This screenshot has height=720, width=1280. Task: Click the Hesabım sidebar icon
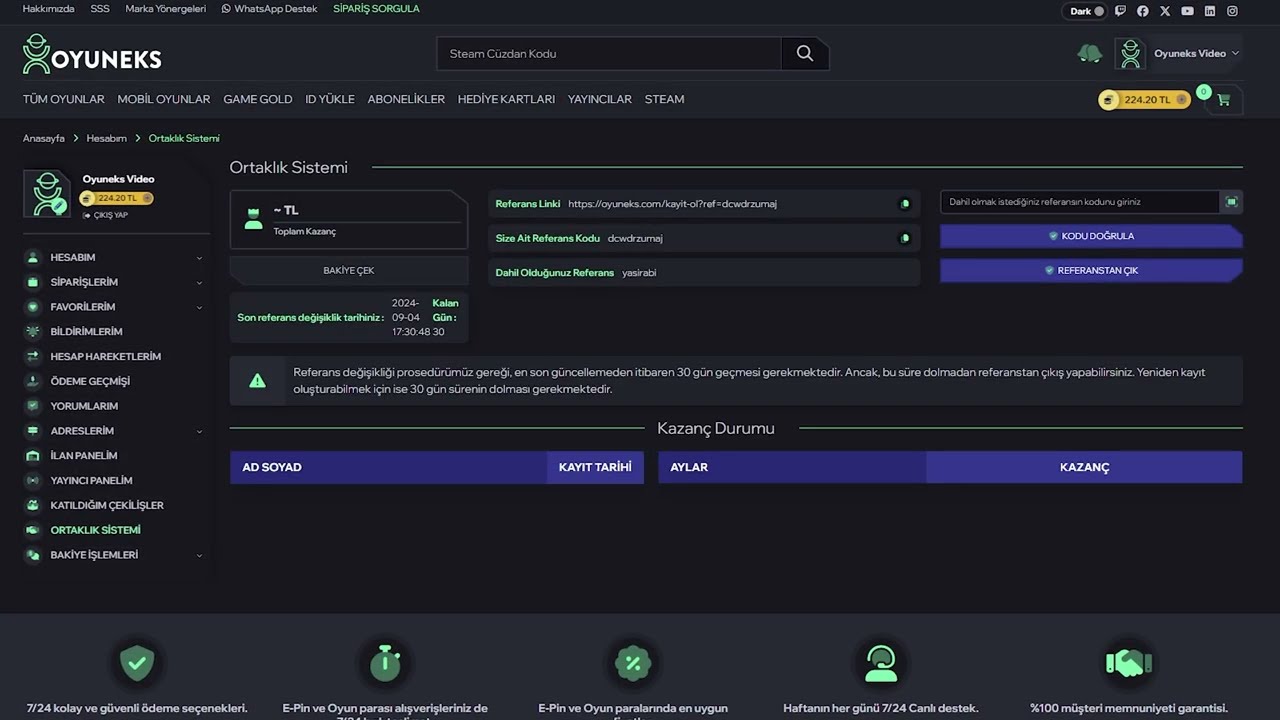(32, 258)
